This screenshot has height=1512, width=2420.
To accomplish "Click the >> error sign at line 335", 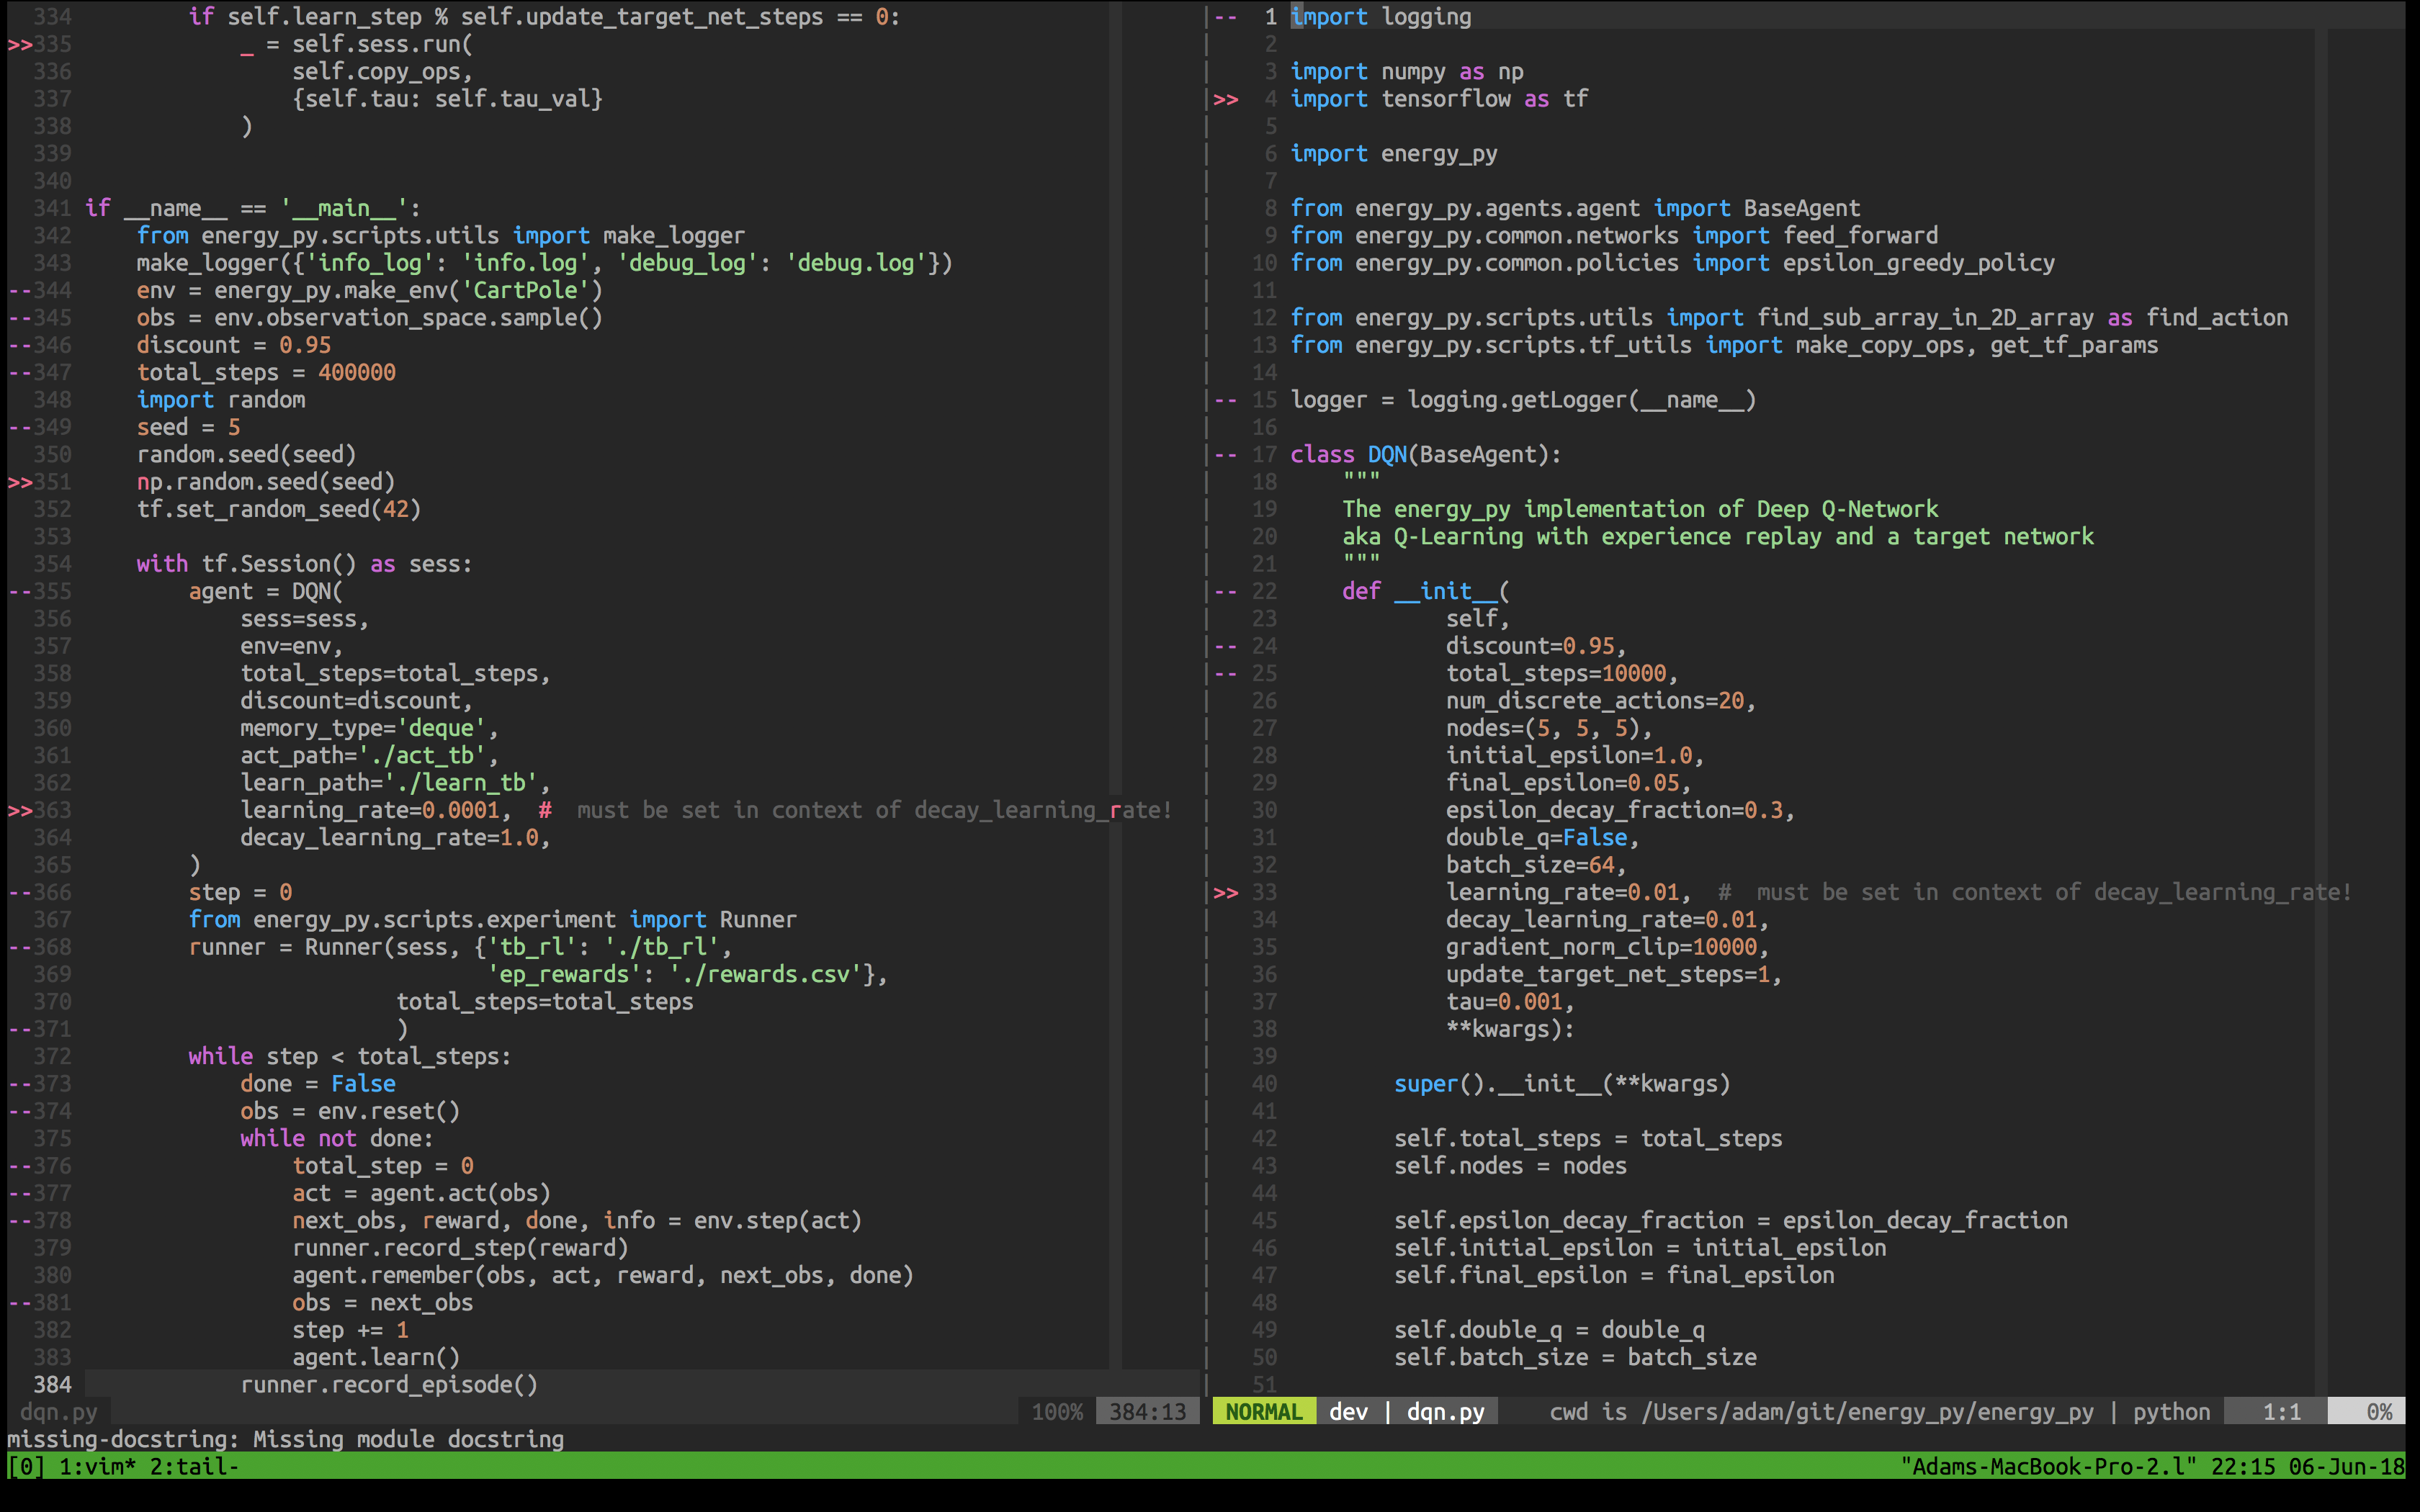I will click(x=20, y=44).
